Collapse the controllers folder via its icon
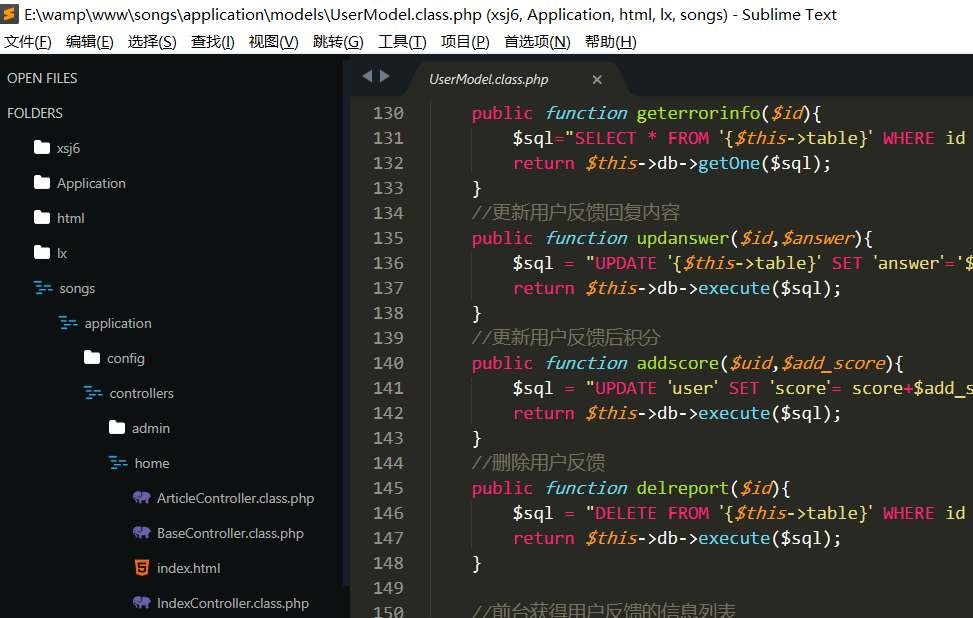Screen dimensions: 973x618 (x=92, y=393)
